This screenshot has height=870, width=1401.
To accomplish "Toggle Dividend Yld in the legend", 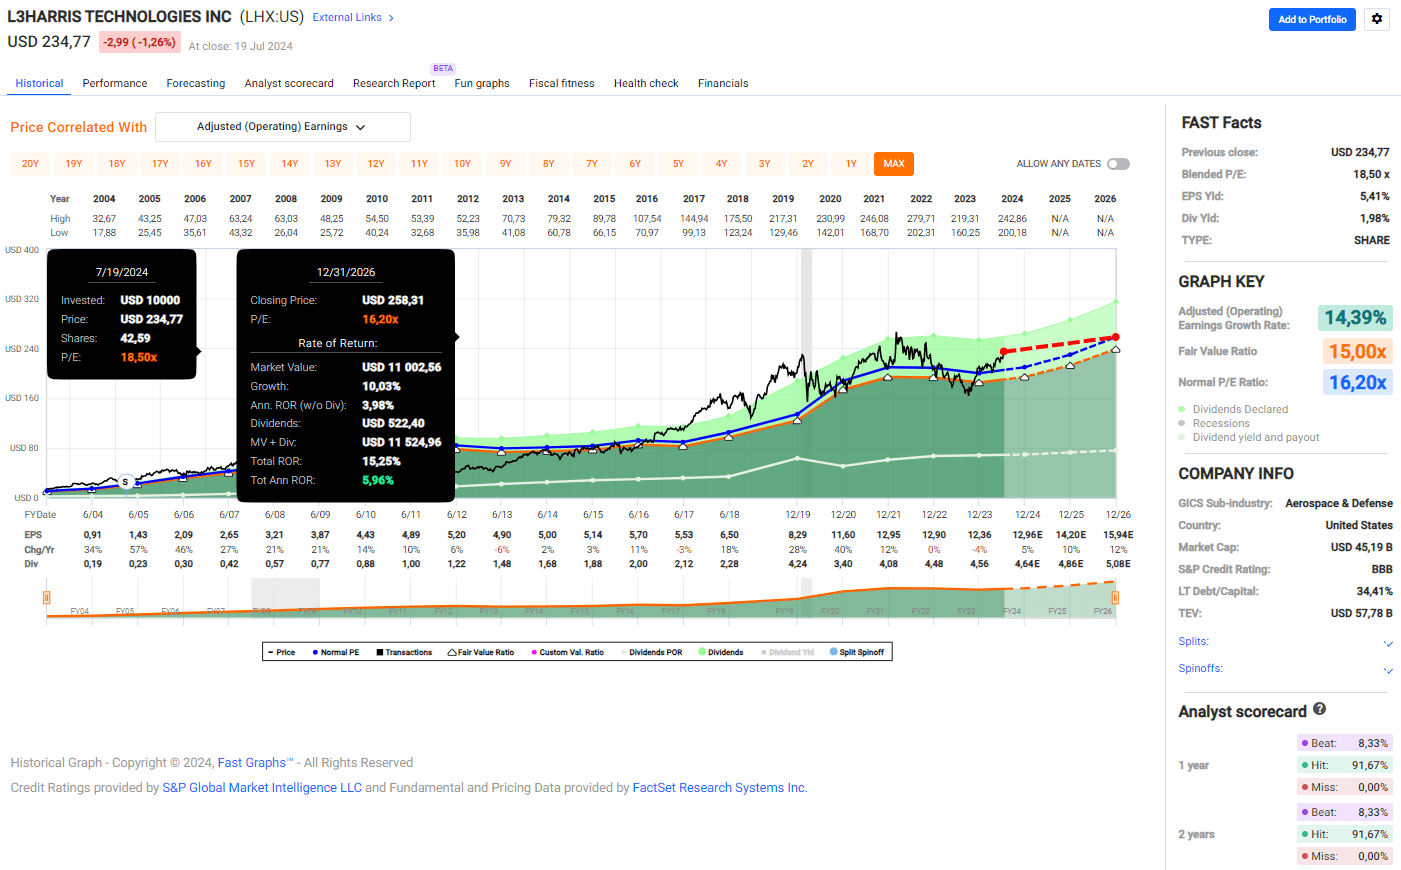I will [x=788, y=652].
